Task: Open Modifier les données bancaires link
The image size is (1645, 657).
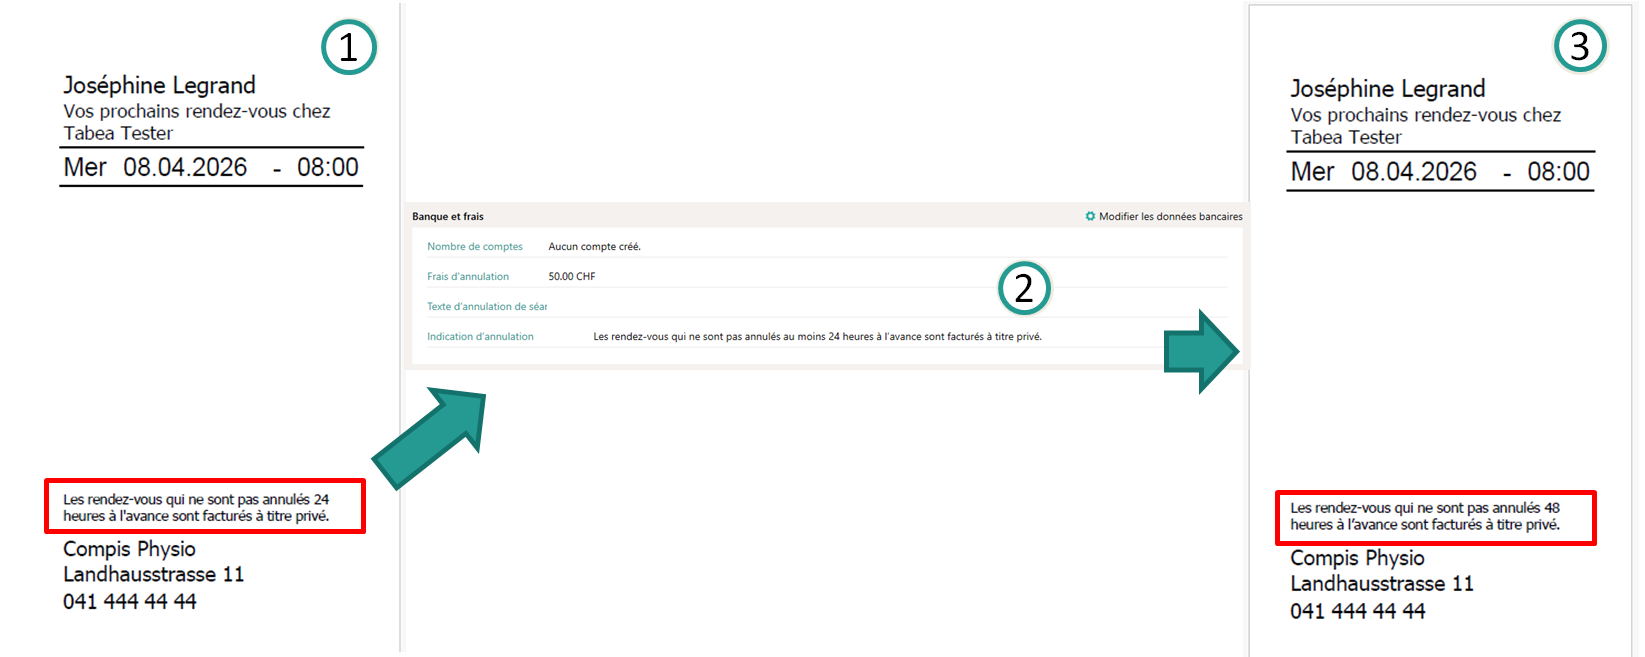Action: coord(1170,216)
